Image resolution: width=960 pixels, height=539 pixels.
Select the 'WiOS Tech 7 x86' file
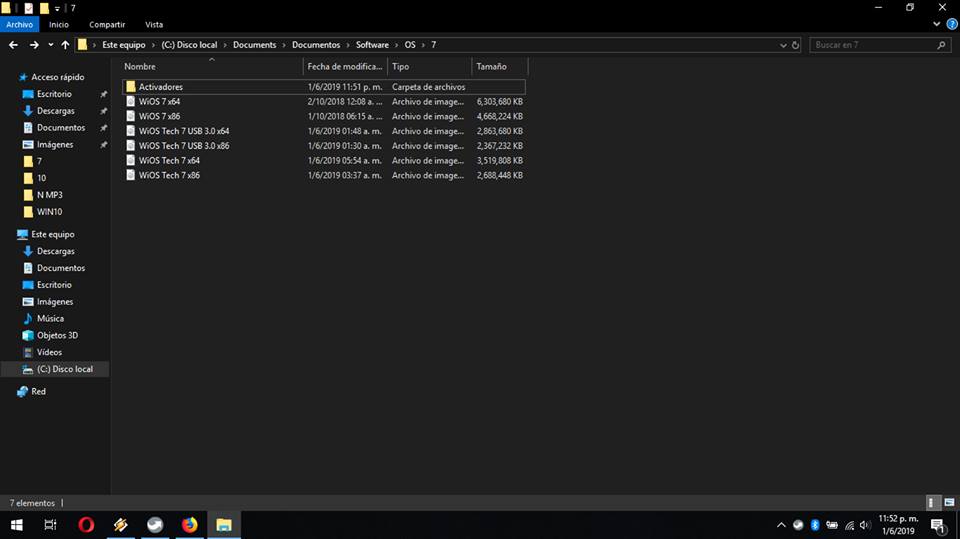(x=323, y=175)
